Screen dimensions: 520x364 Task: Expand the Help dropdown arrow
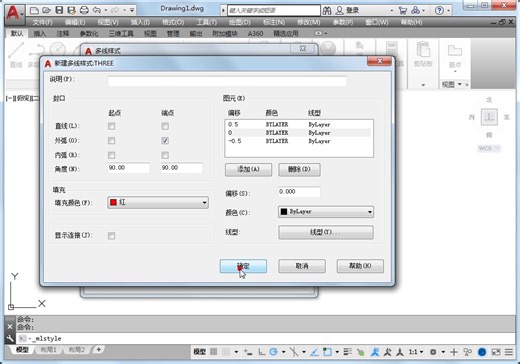448,11
